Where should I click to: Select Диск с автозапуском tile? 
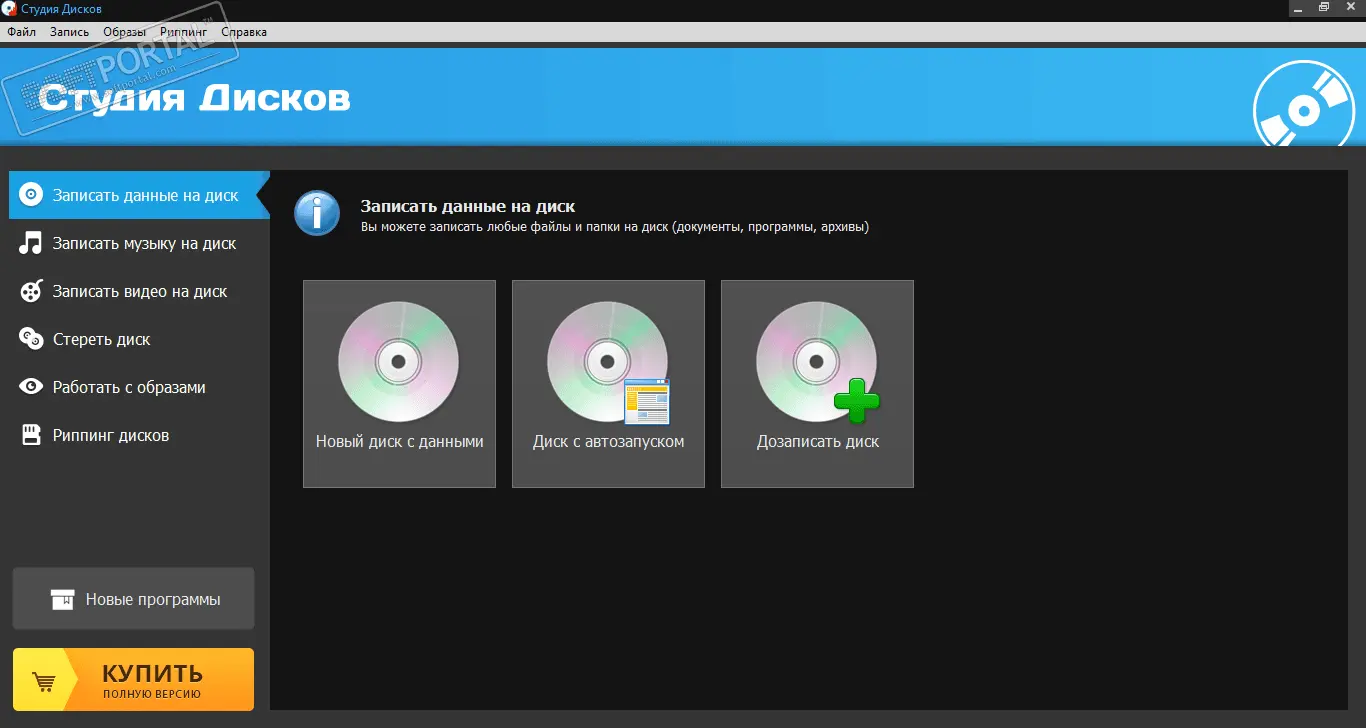(x=608, y=384)
